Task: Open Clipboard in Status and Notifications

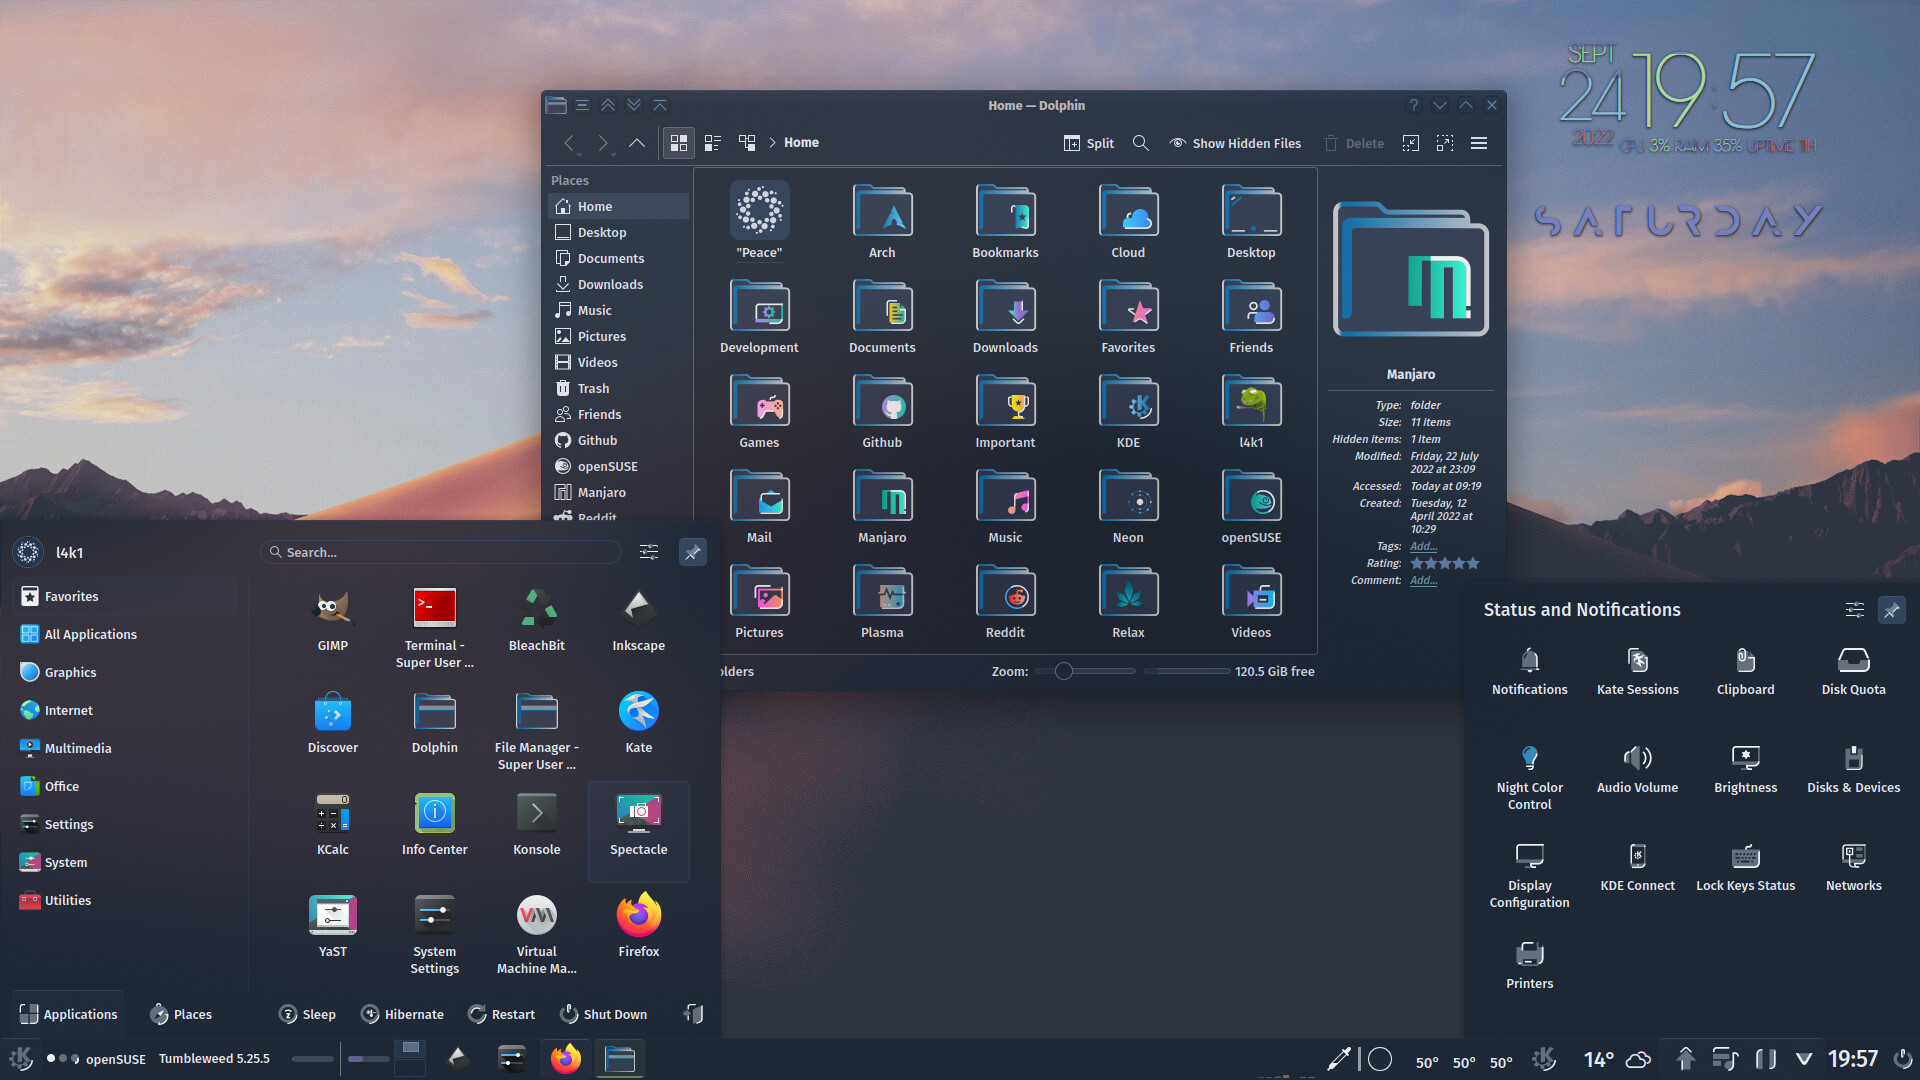Action: tap(1746, 671)
